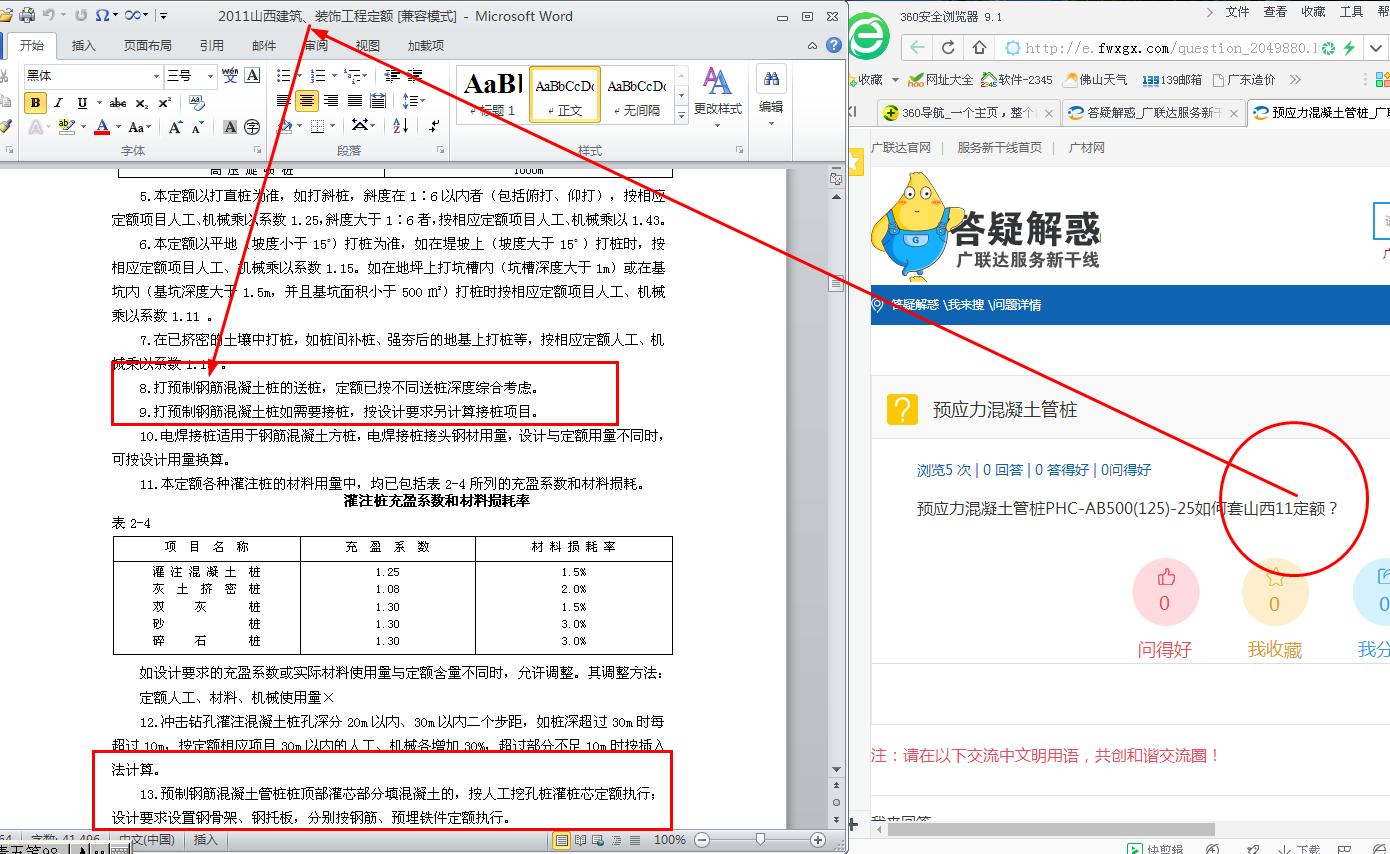Toggle strikethrough (abc) formatting
Image resolution: width=1390 pixels, height=854 pixels.
[118, 102]
